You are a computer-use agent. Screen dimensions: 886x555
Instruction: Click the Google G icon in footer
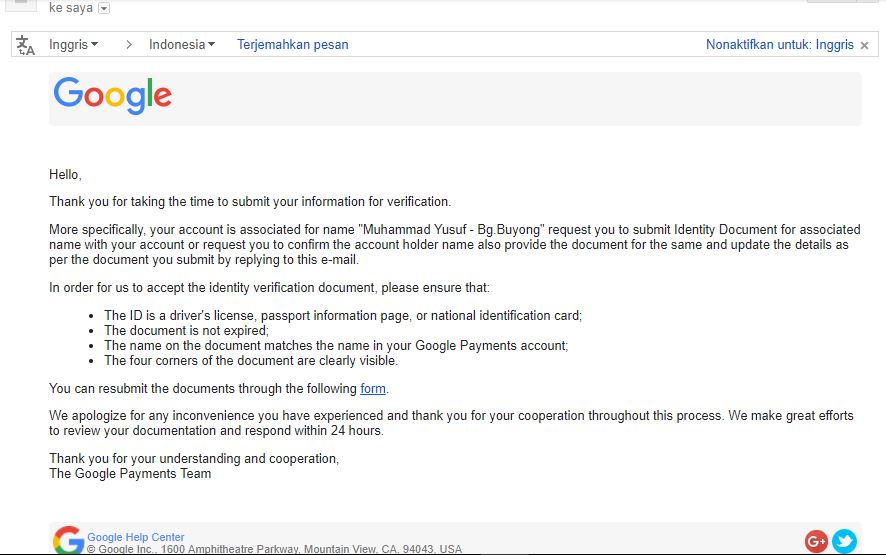(x=68, y=540)
